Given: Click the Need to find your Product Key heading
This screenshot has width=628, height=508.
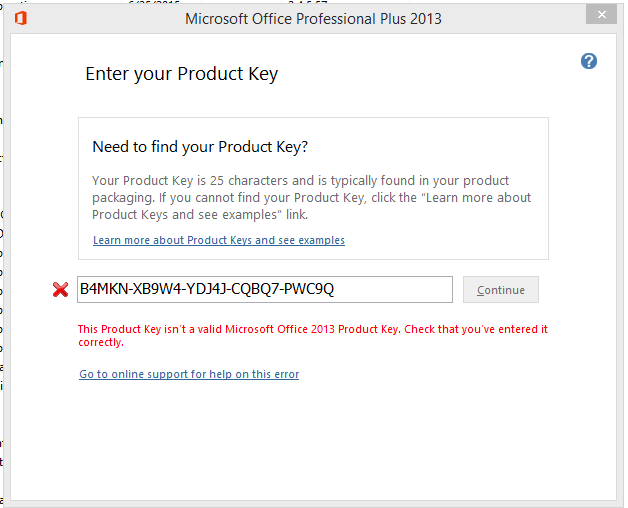Looking at the screenshot, I should [x=200, y=147].
